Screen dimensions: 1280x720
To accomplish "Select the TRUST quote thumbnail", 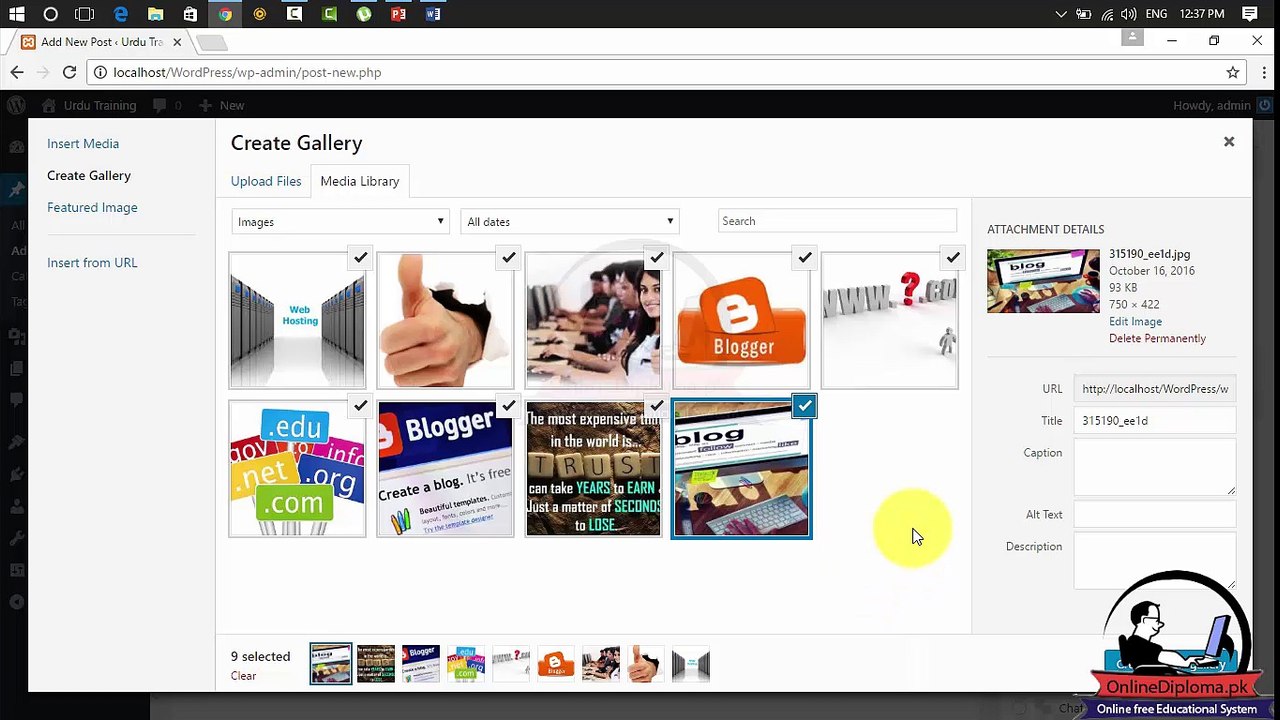I will pyautogui.click(x=593, y=469).
